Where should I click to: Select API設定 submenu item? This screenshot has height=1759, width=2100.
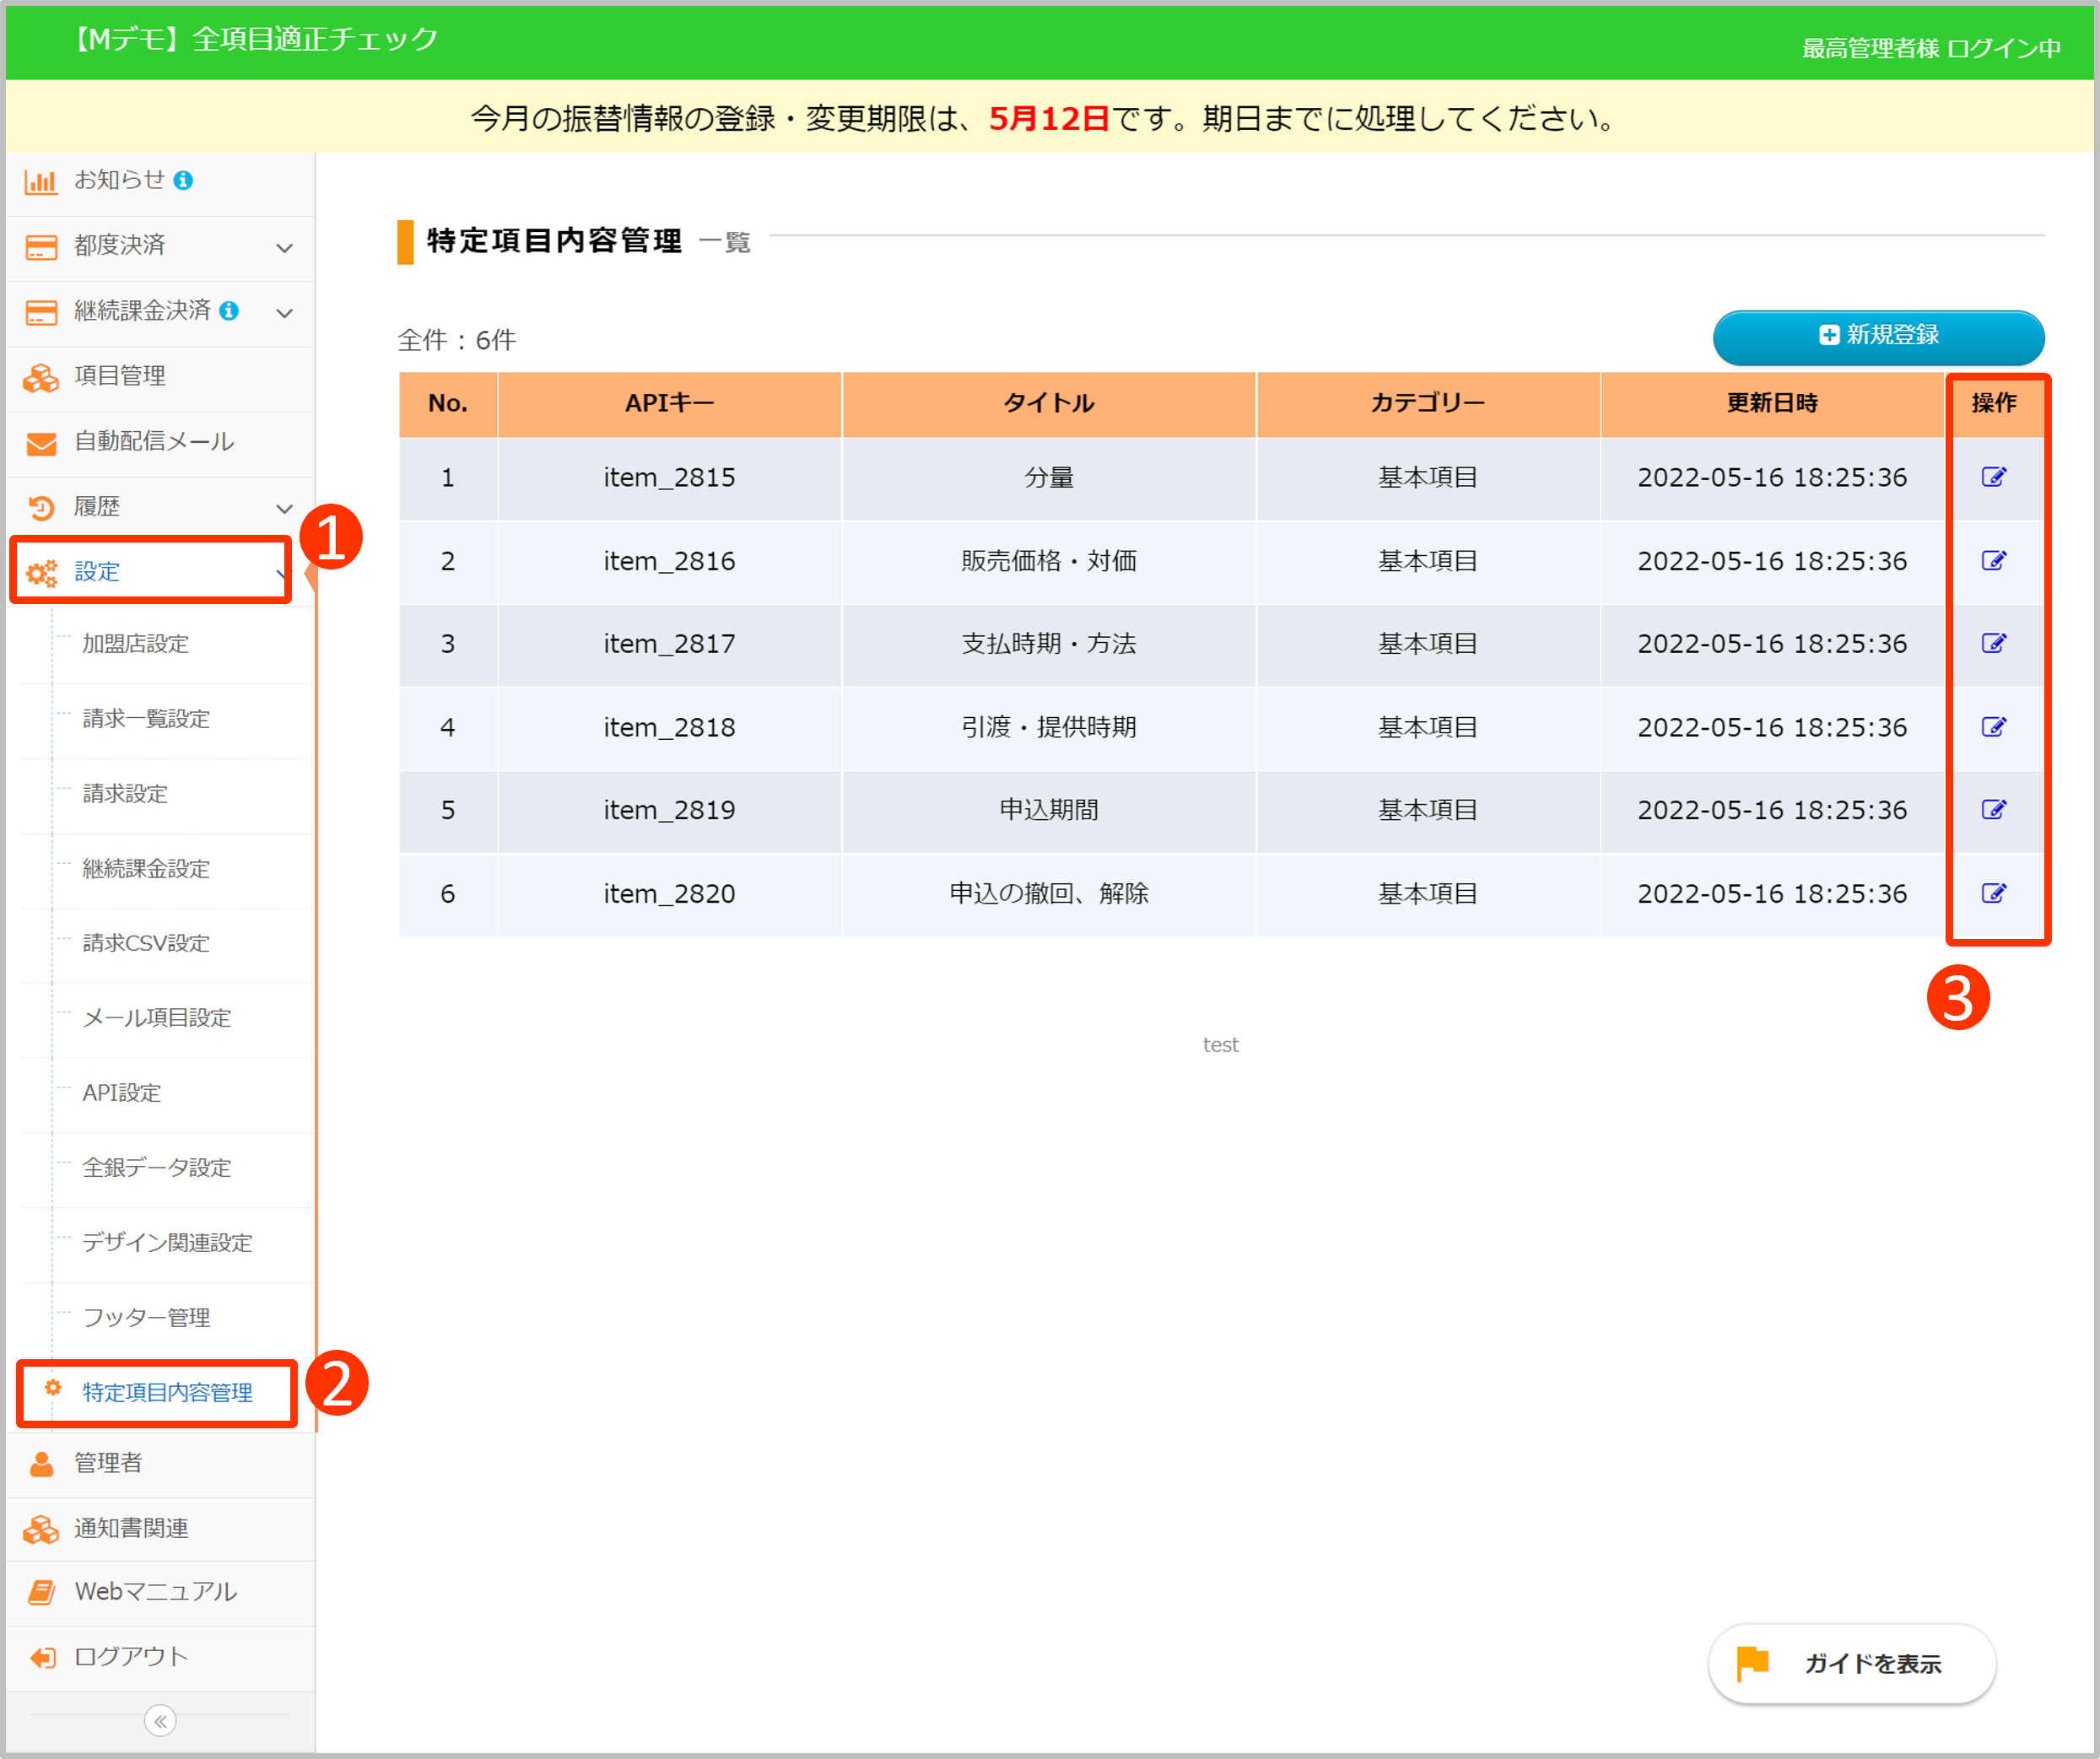point(122,1092)
